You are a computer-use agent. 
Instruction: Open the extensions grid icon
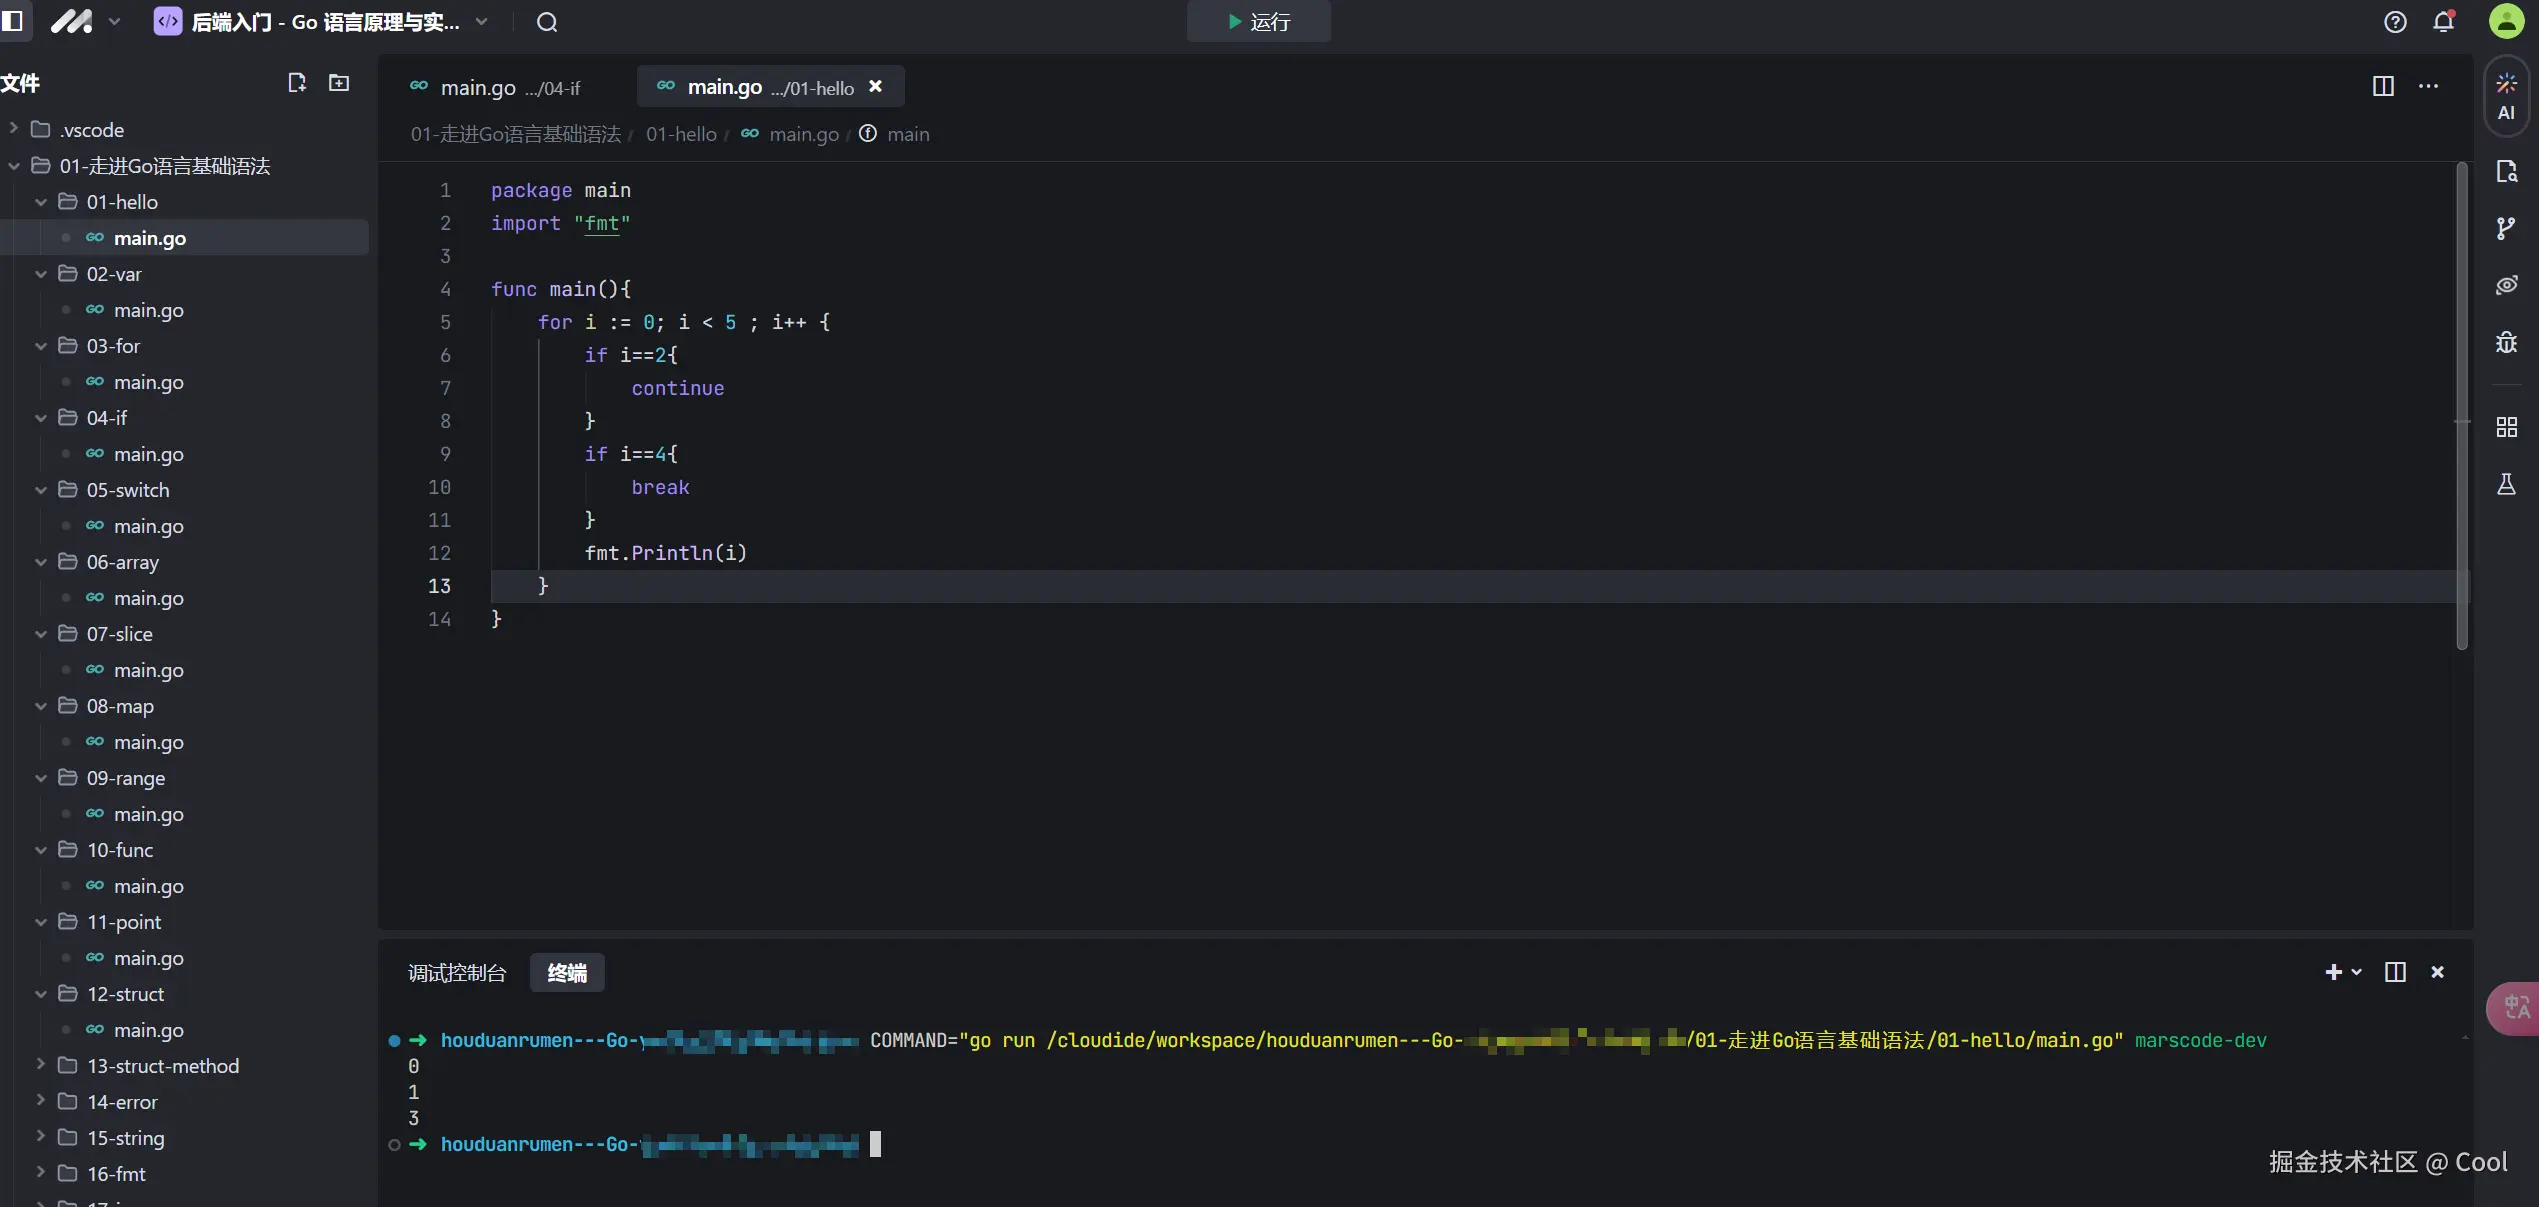click(x=2505, y=428)
